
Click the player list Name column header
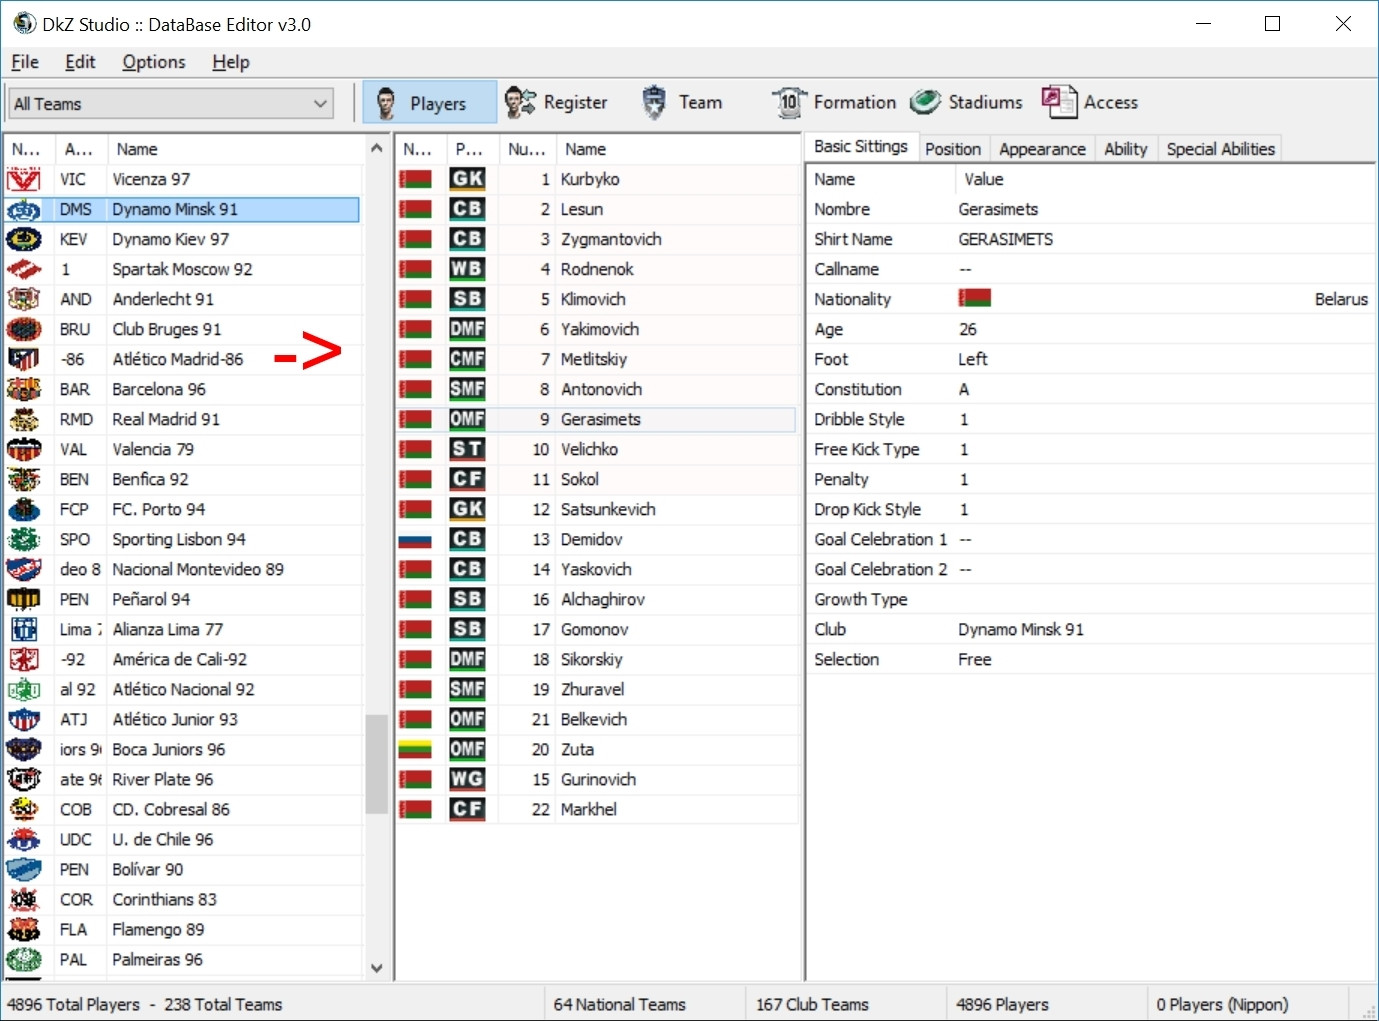[678, 149]
